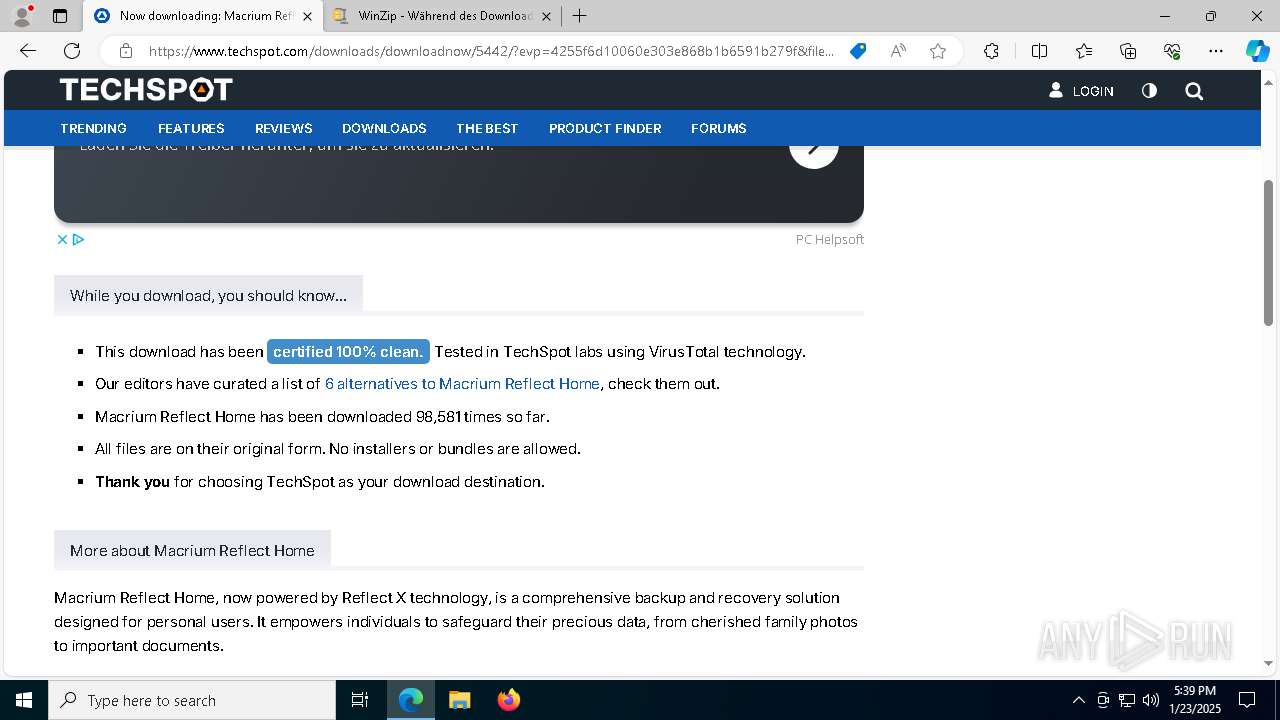Refresh the current page
Viewport: 1280px width, 720px height.
pyautogui.click(x=72, y=51)
